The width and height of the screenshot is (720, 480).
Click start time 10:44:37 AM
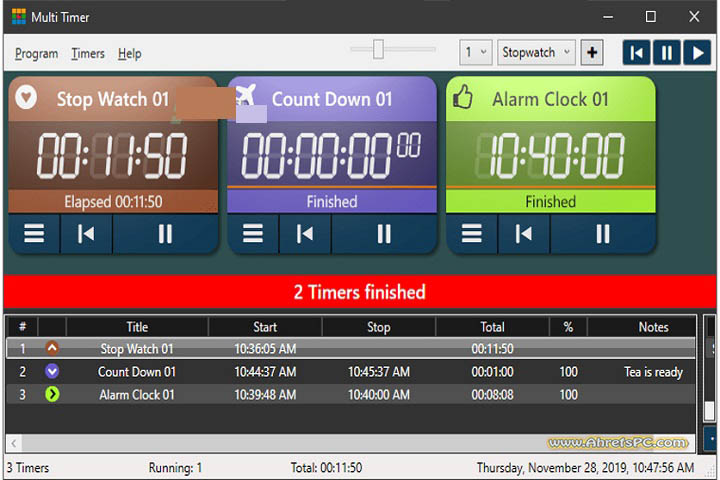[265, 372]
